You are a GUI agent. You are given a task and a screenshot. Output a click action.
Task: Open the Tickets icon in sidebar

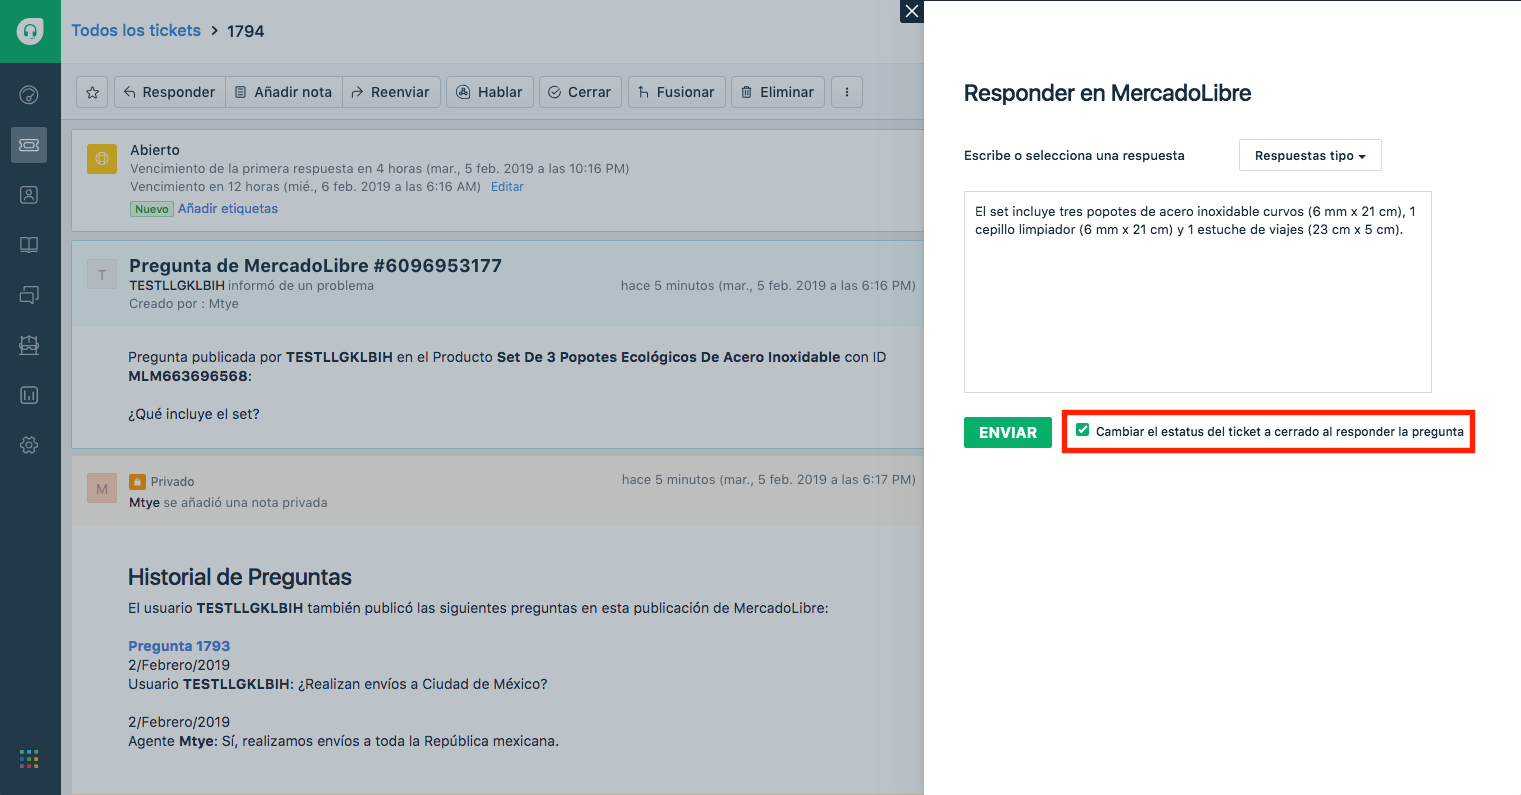pyautogui.click(x=29, y=145)
